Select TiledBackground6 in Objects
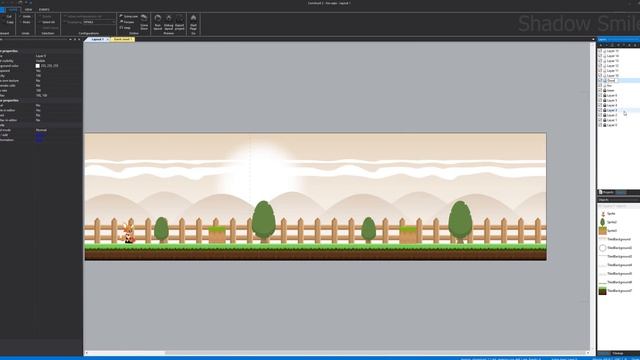The height and width of the screenshot is (360, 640). [x=619, y=282]
